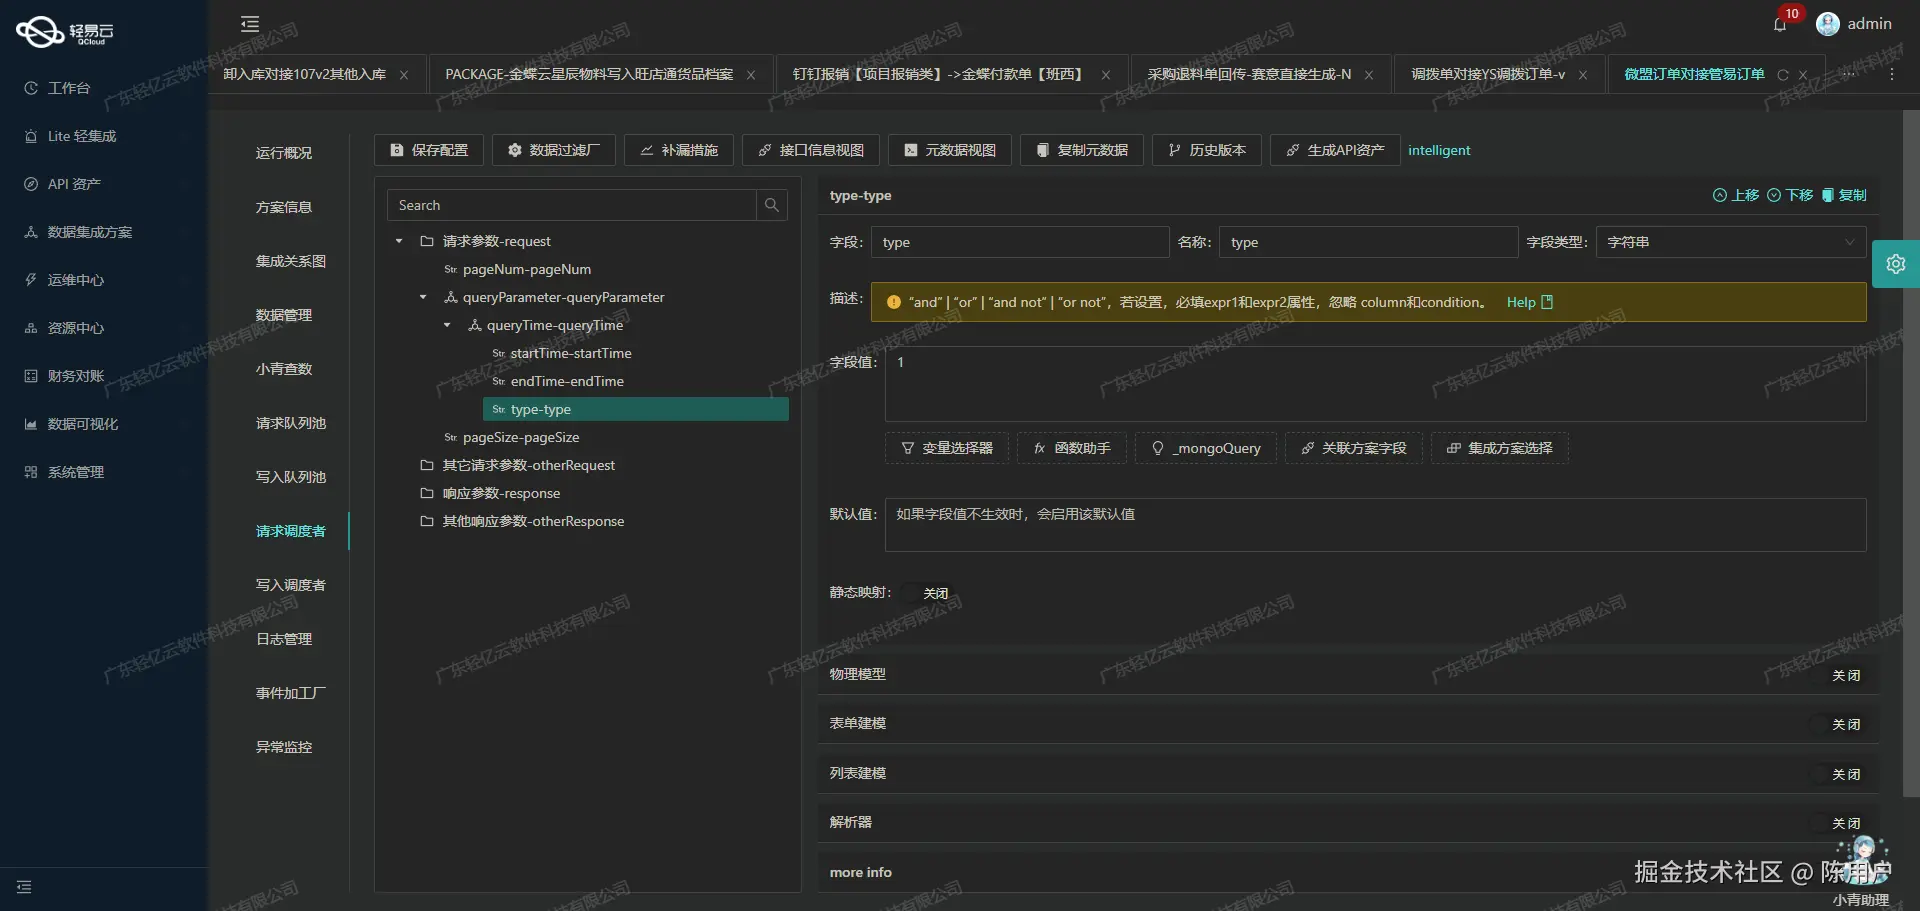Collapse the queryParameter-queryParameter node
Viewport: 1920px width, 911px height.
pyautogui.click(x=423, y=297)
